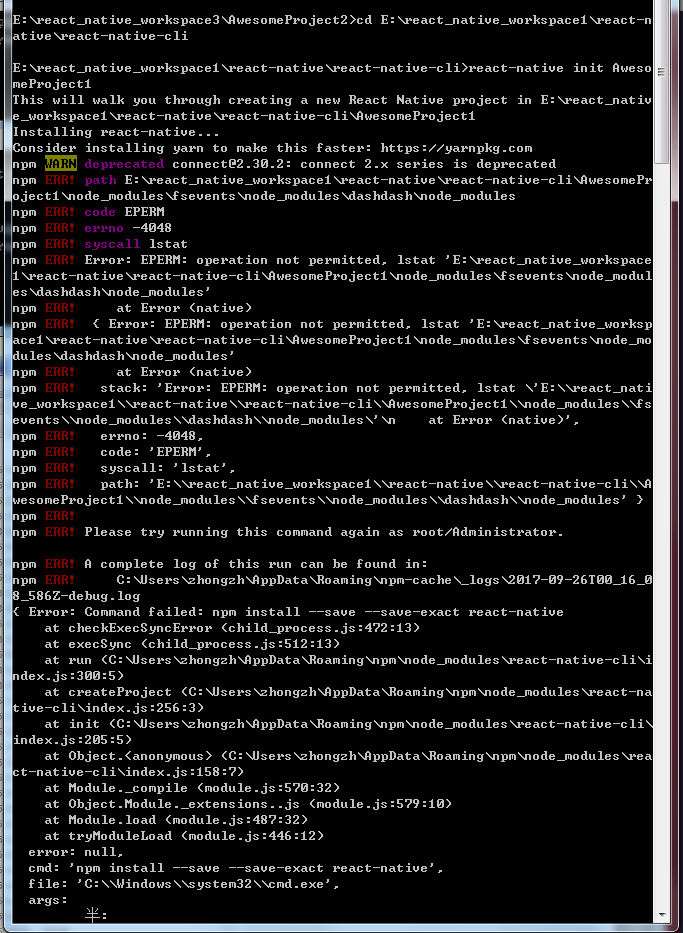Click 'at execSync (child_process.js:512:13)' line
The image size is (683, 933).
(192, 644)
